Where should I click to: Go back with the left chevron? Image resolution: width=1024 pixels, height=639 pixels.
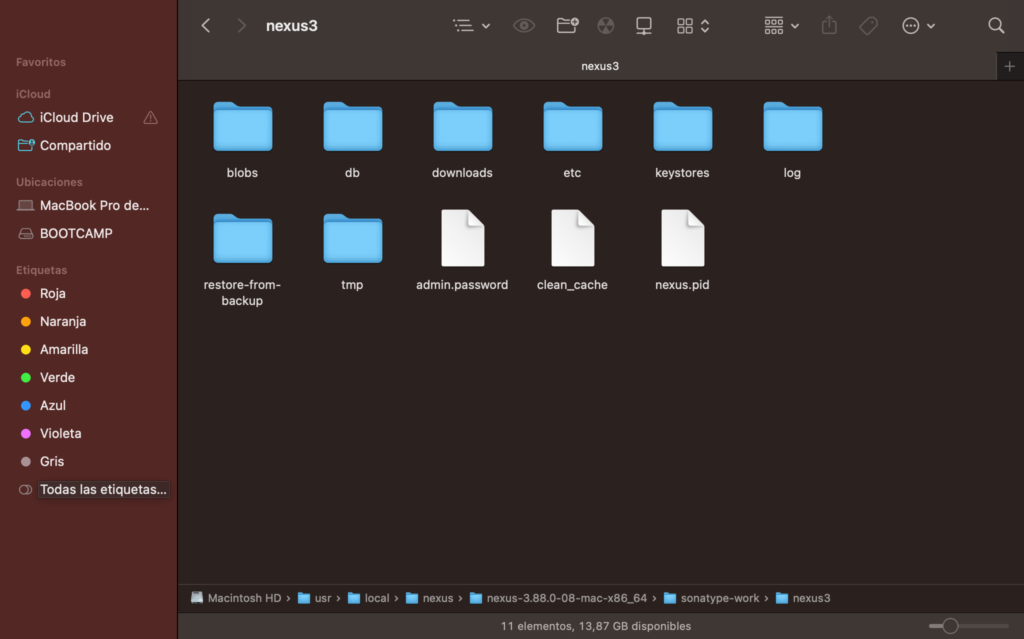click(x=206, y=26)
